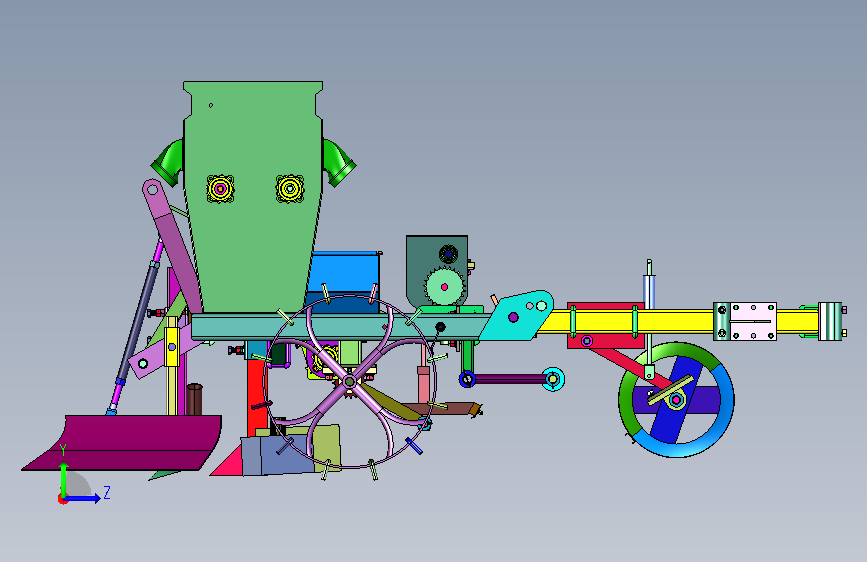Image resolution: width=867 pixels, height=562 pixels.
Task: Select the dark green gearbox housing
Action: [x=426, y=256]
